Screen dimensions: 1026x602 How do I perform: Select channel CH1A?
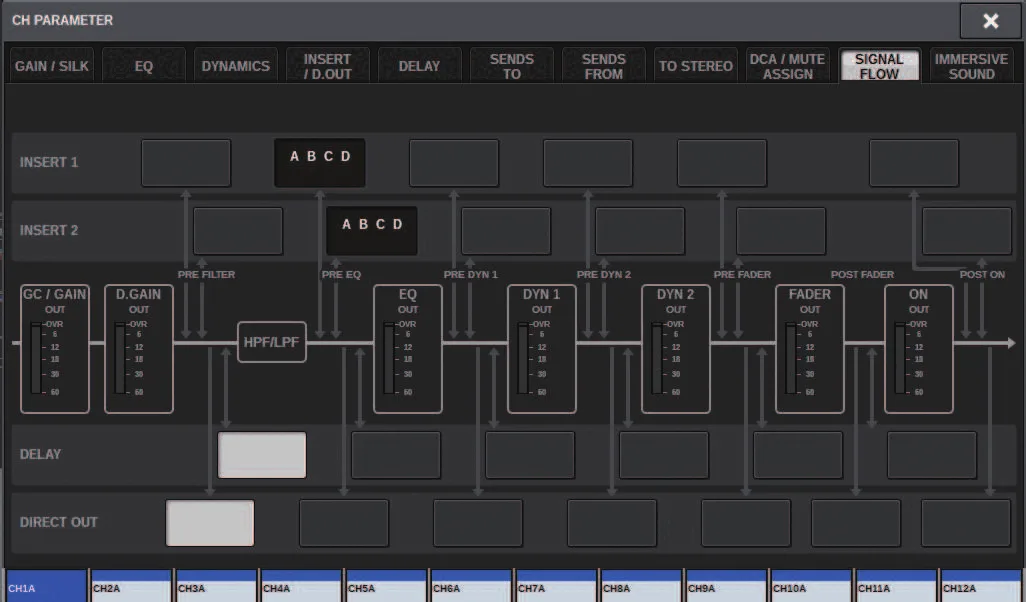46,586
